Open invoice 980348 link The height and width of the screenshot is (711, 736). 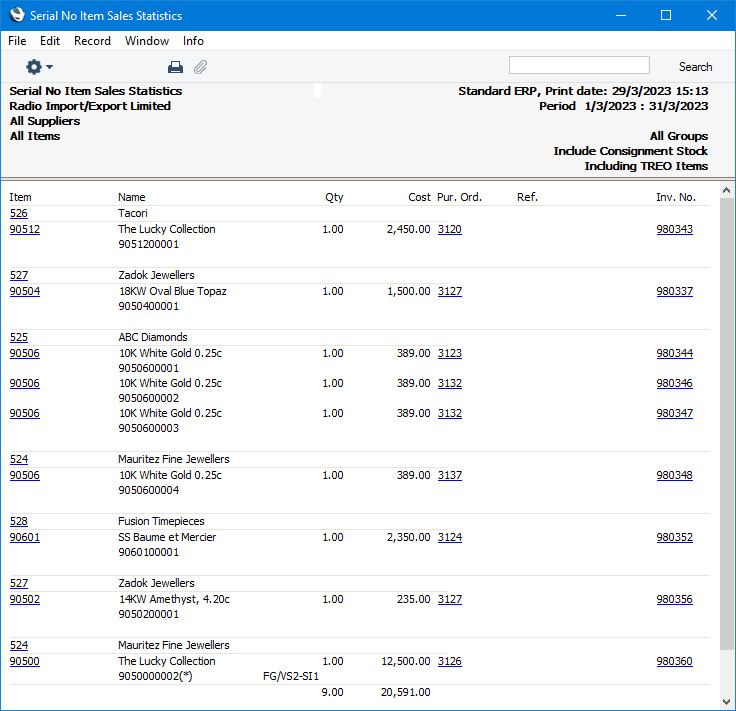675,475
